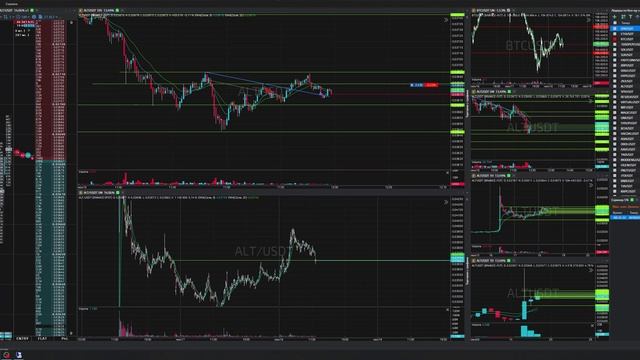Click the second circled blue icon in the order book toolbar
Image resolution: width=640 pixels, height=360 pixels.
click(x=40, y=17)
